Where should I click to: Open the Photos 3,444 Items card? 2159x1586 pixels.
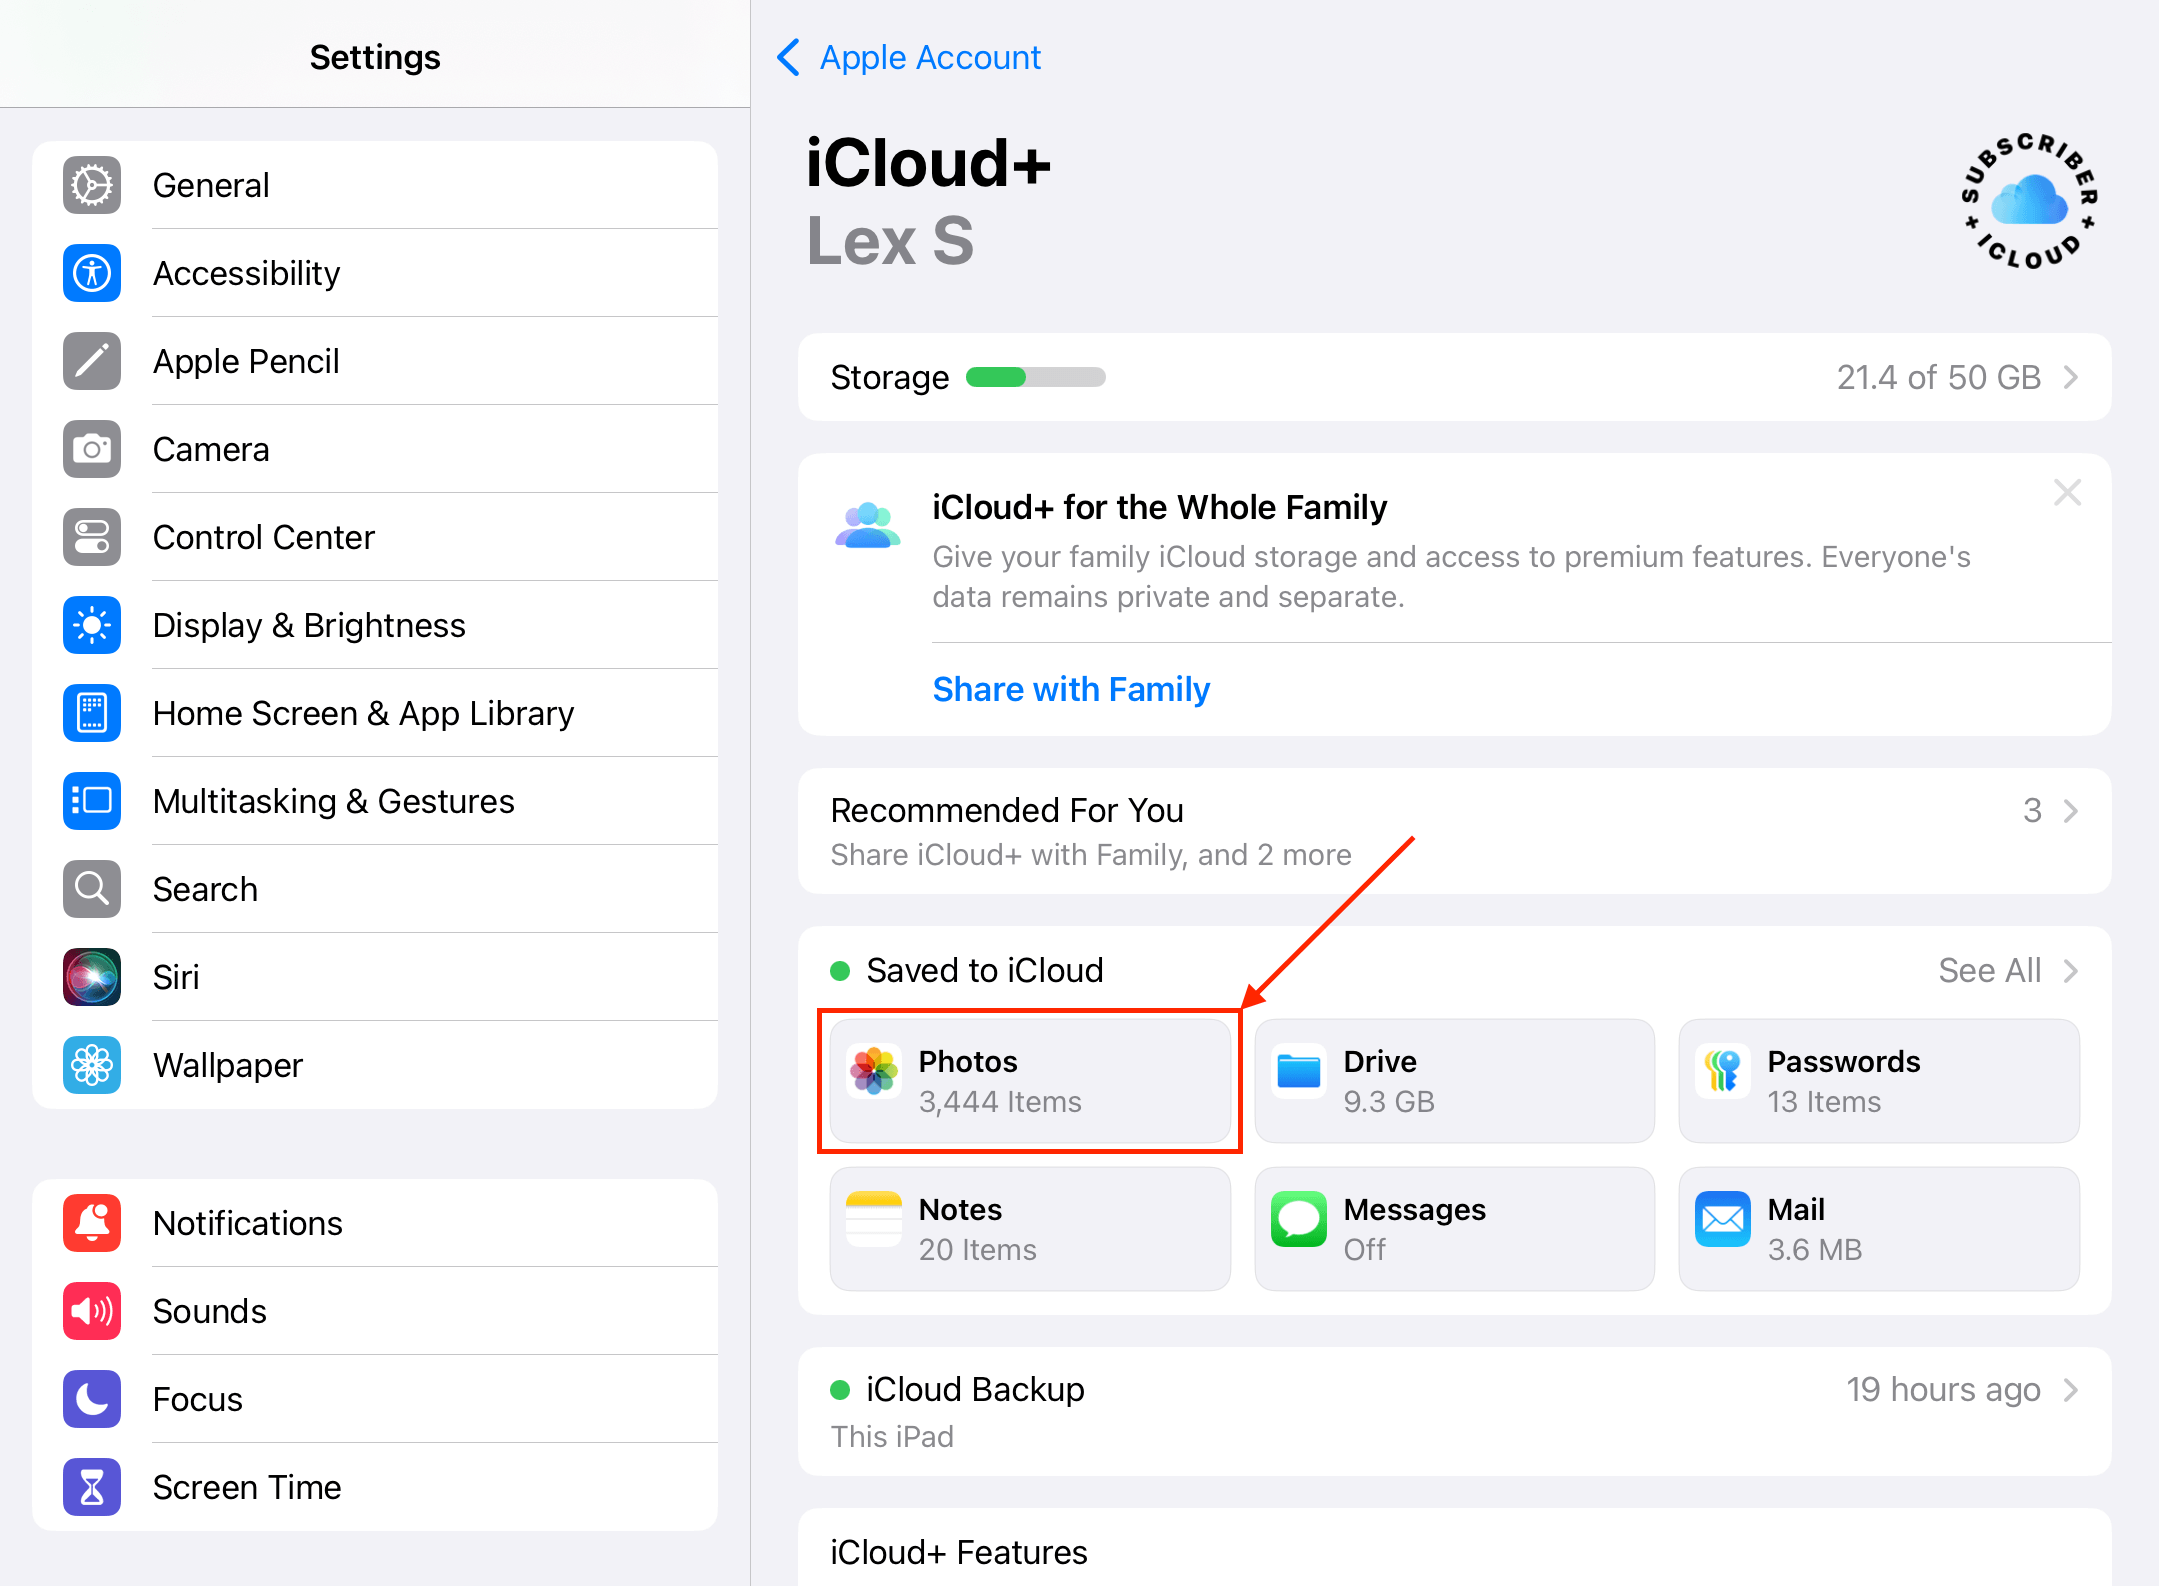[1030, 1080]
